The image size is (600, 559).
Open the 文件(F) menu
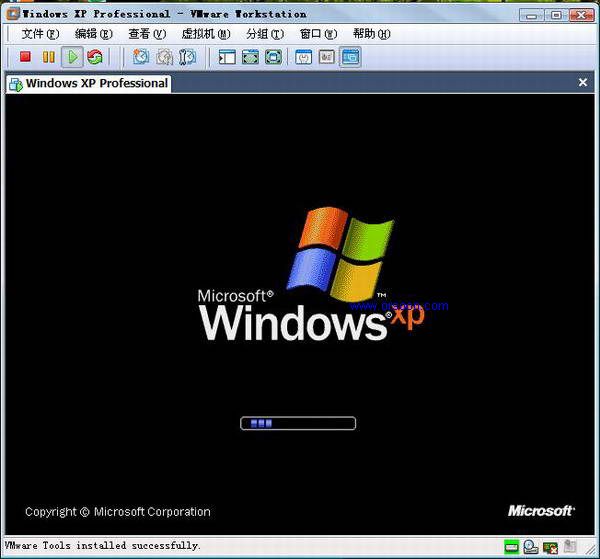click(x=40, y=34)
